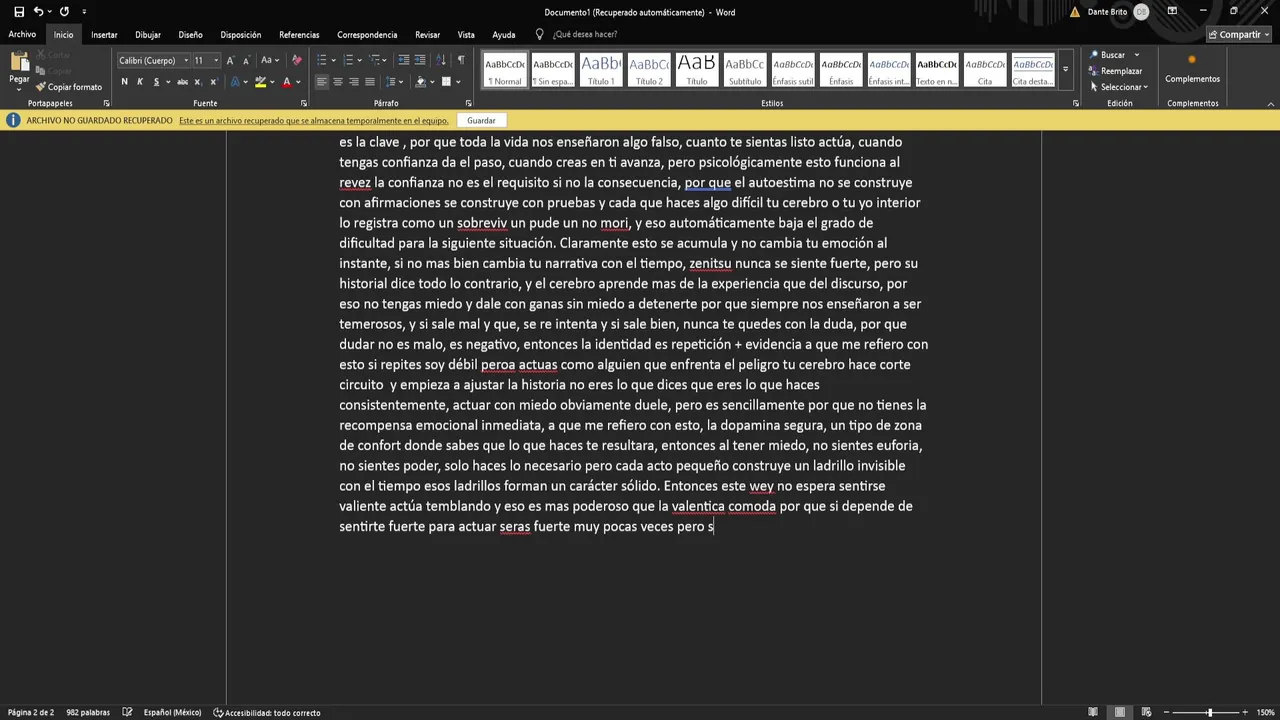Open the Pegar clipboard paste icon

click(x=19, y=62)
